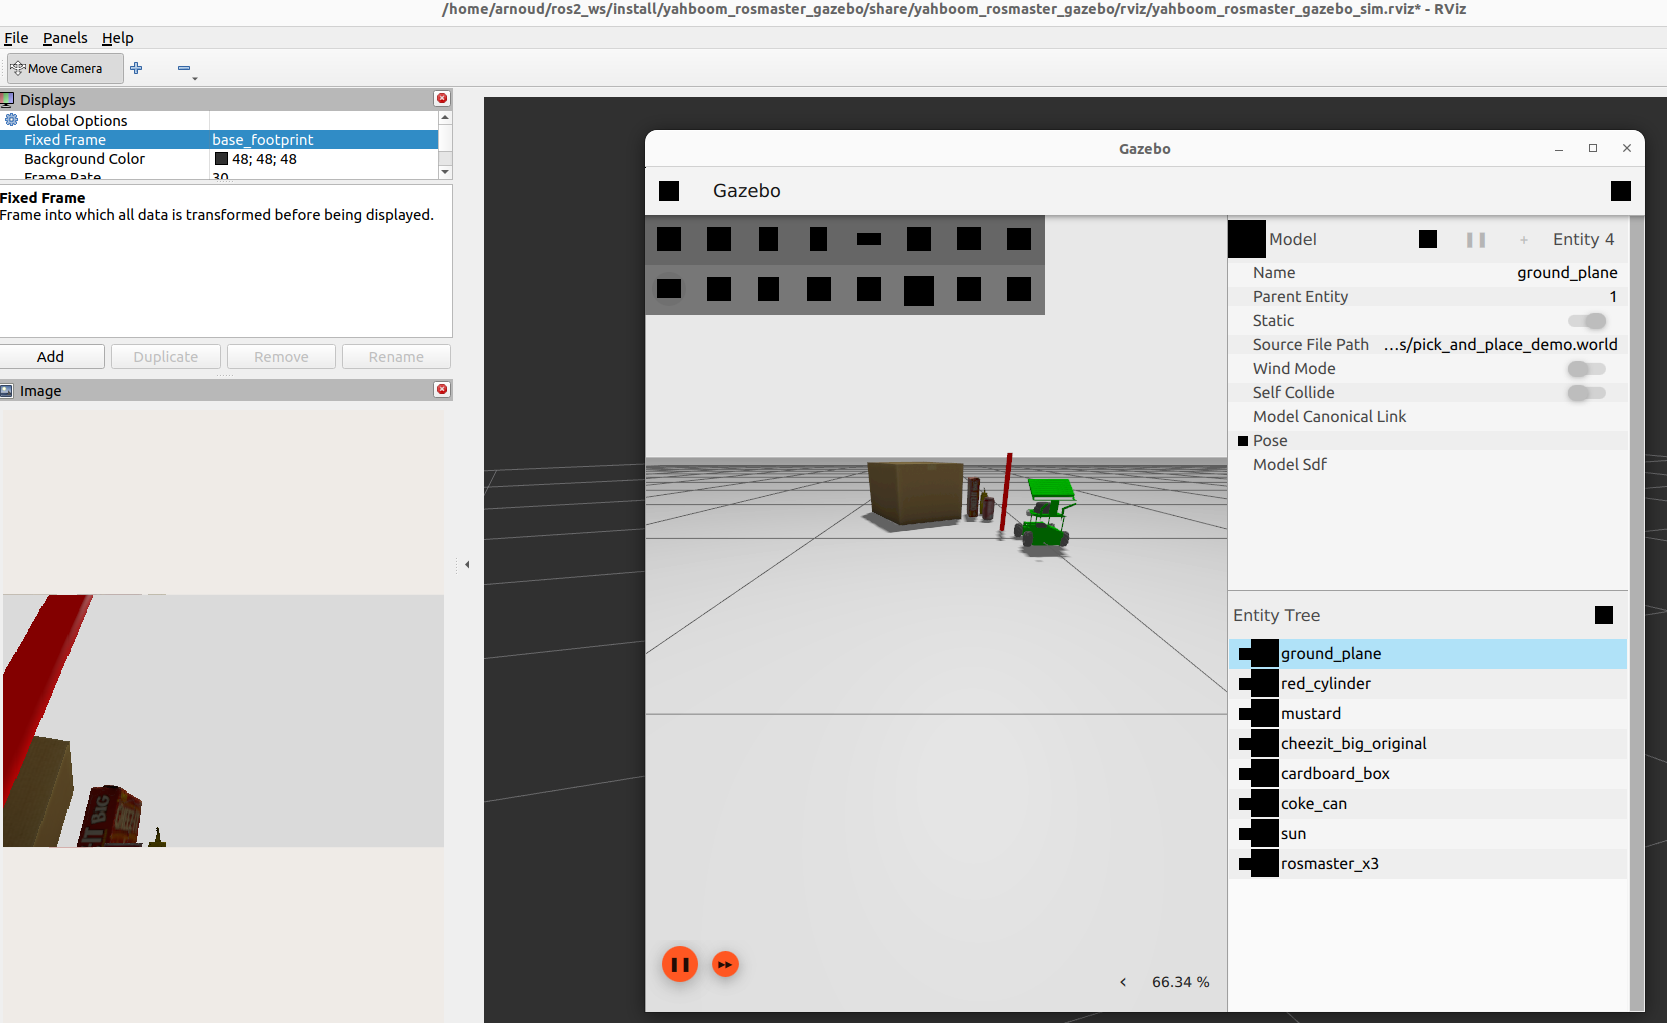Image resolution: width=1667 pixels, height=1023 pixels.
Task: Click the Add display button
Action: pos(51,357)
